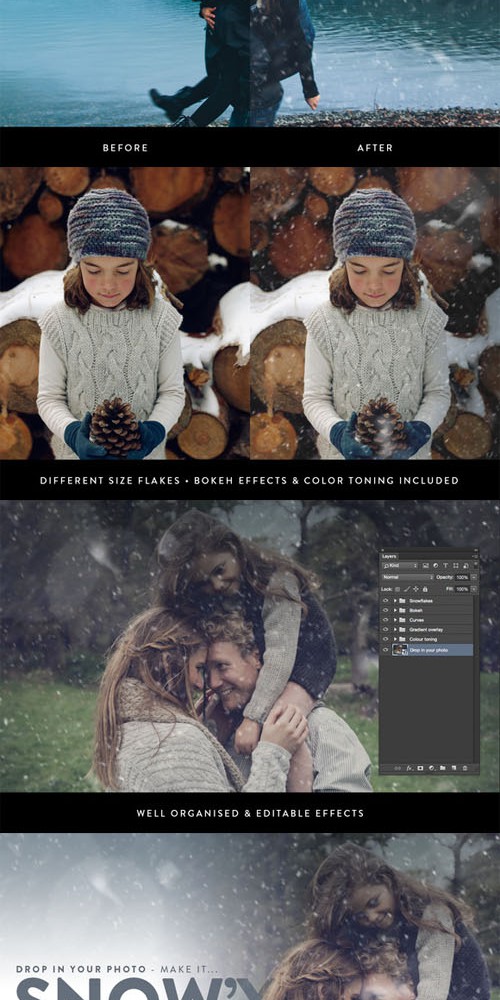Select Drop in your photo layer thumbnail

coord(400,650)
